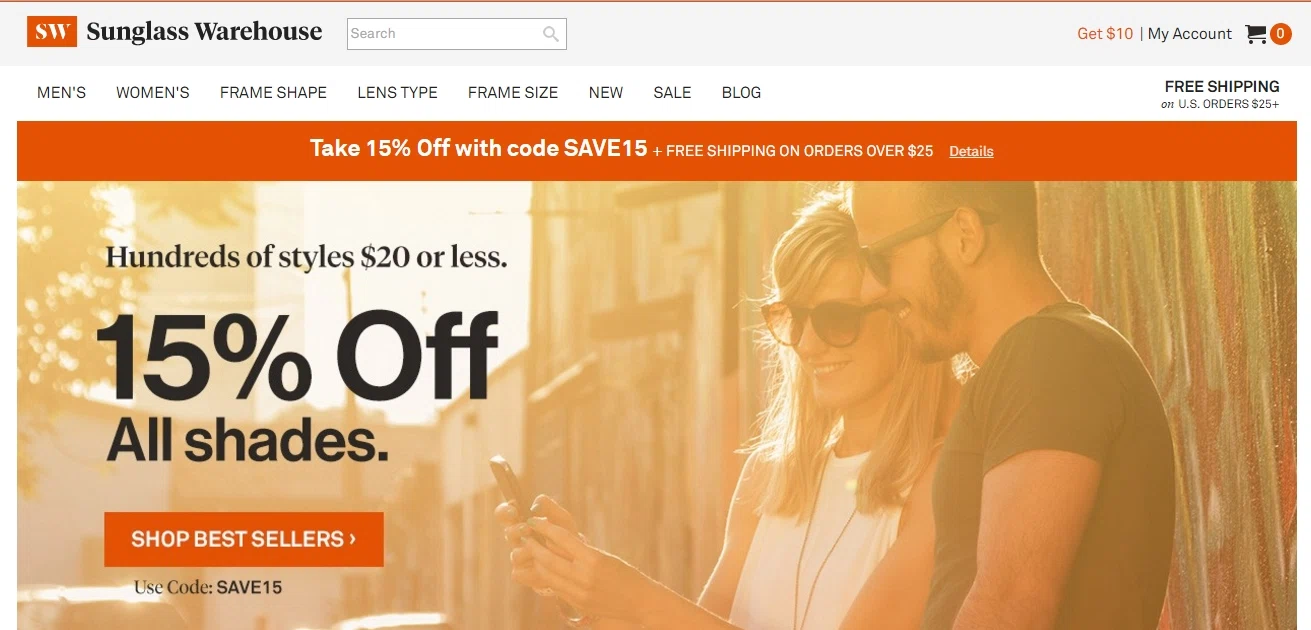
Task: Open the shopping cart icon
Action: click(1255, 34)
